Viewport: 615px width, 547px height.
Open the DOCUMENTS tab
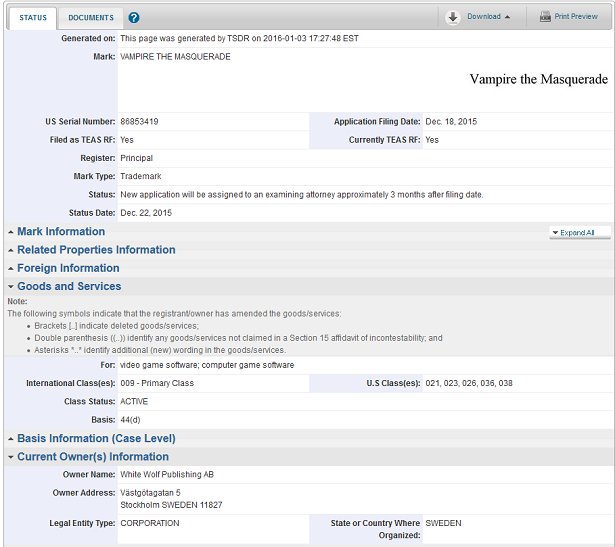coord(90,18)
